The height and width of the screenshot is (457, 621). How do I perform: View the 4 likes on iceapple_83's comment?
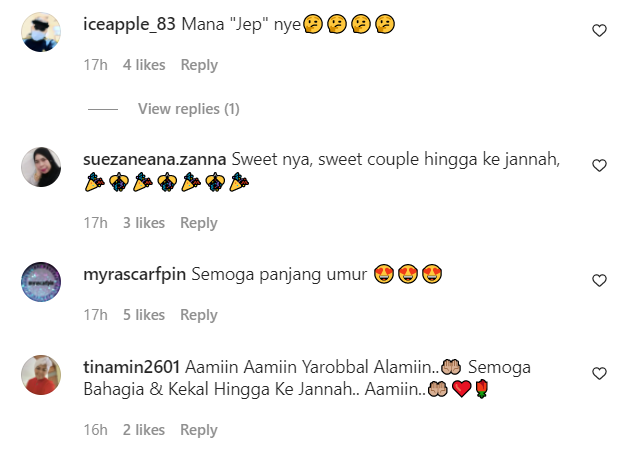[x=144, y=65]
